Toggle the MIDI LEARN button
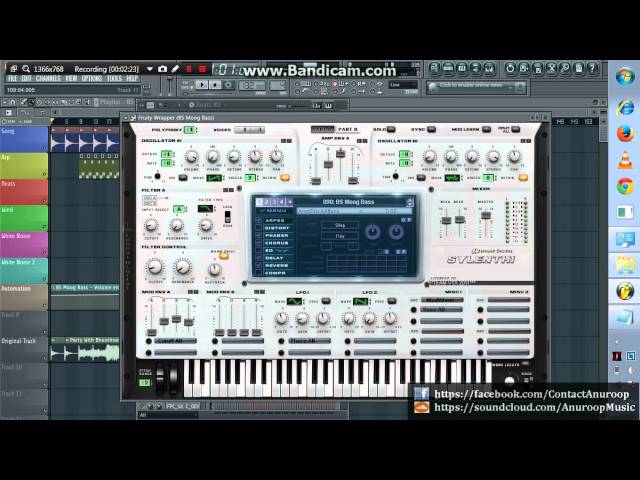 [486, 129]
